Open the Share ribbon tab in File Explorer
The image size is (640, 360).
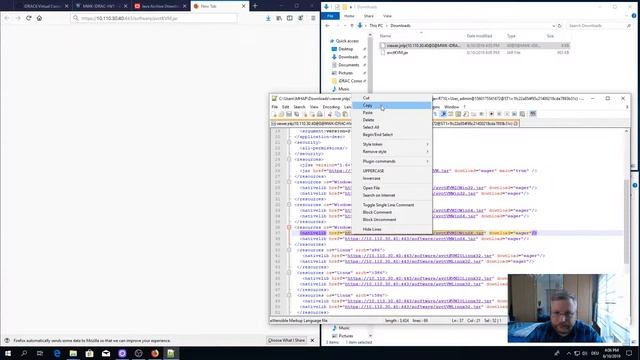click(x=369, y=16)
